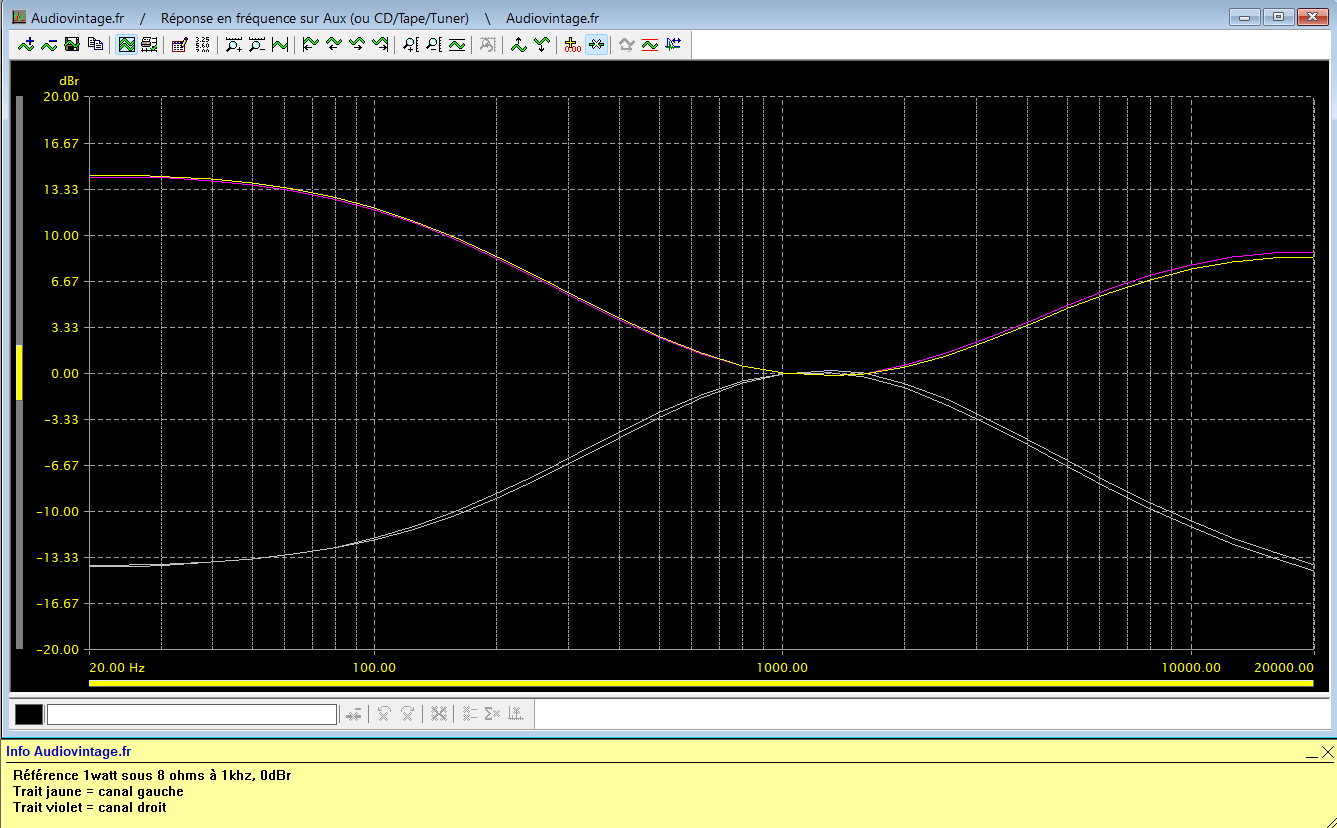Maximize the window using title bar button
The image size is (1337, 828).
(x=1277, y=16)
